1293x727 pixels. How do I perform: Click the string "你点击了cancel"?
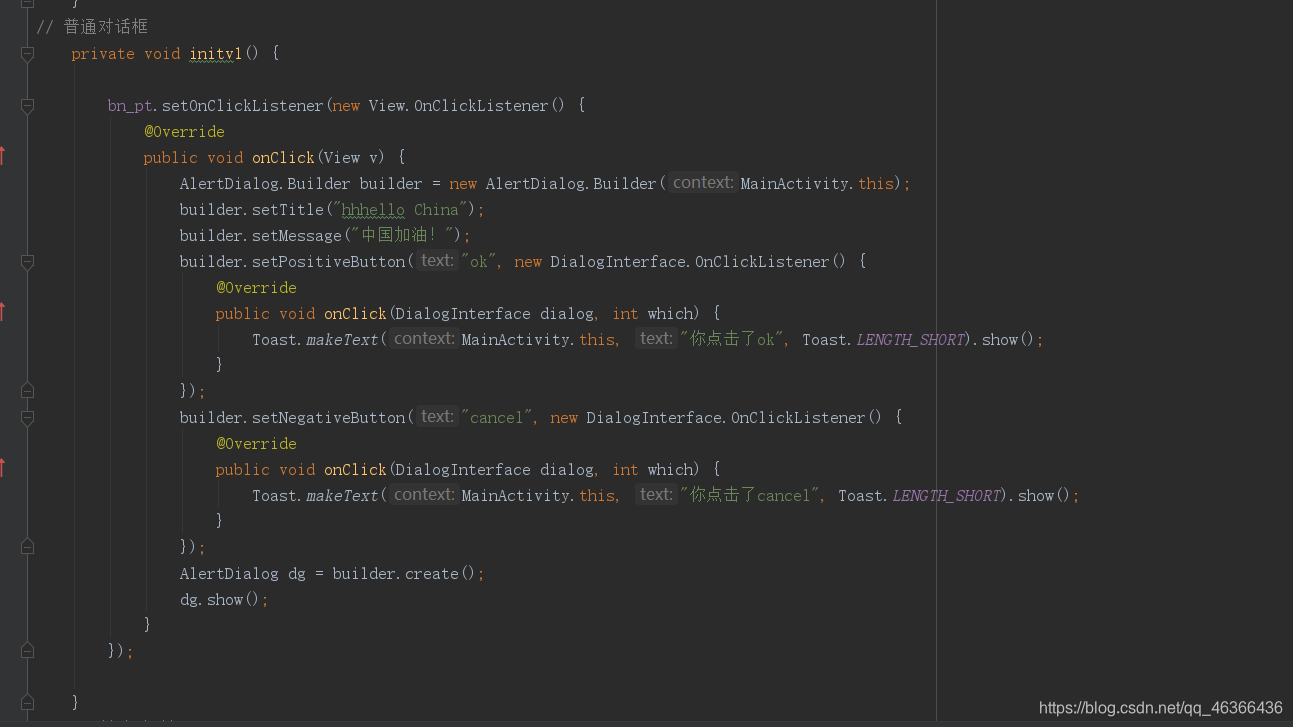point(750,496)
